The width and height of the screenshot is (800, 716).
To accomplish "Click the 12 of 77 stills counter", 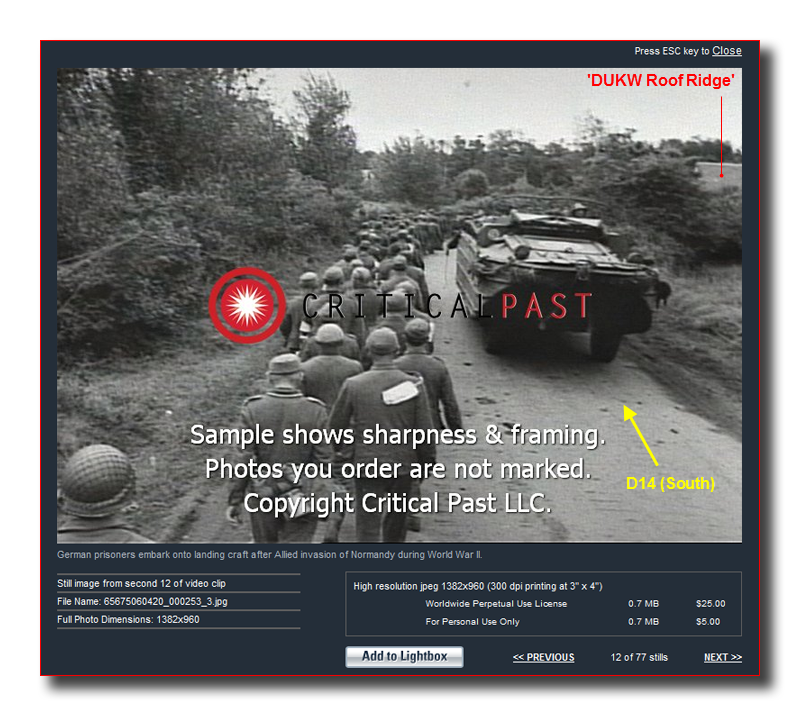I will [x=639, y=657].
